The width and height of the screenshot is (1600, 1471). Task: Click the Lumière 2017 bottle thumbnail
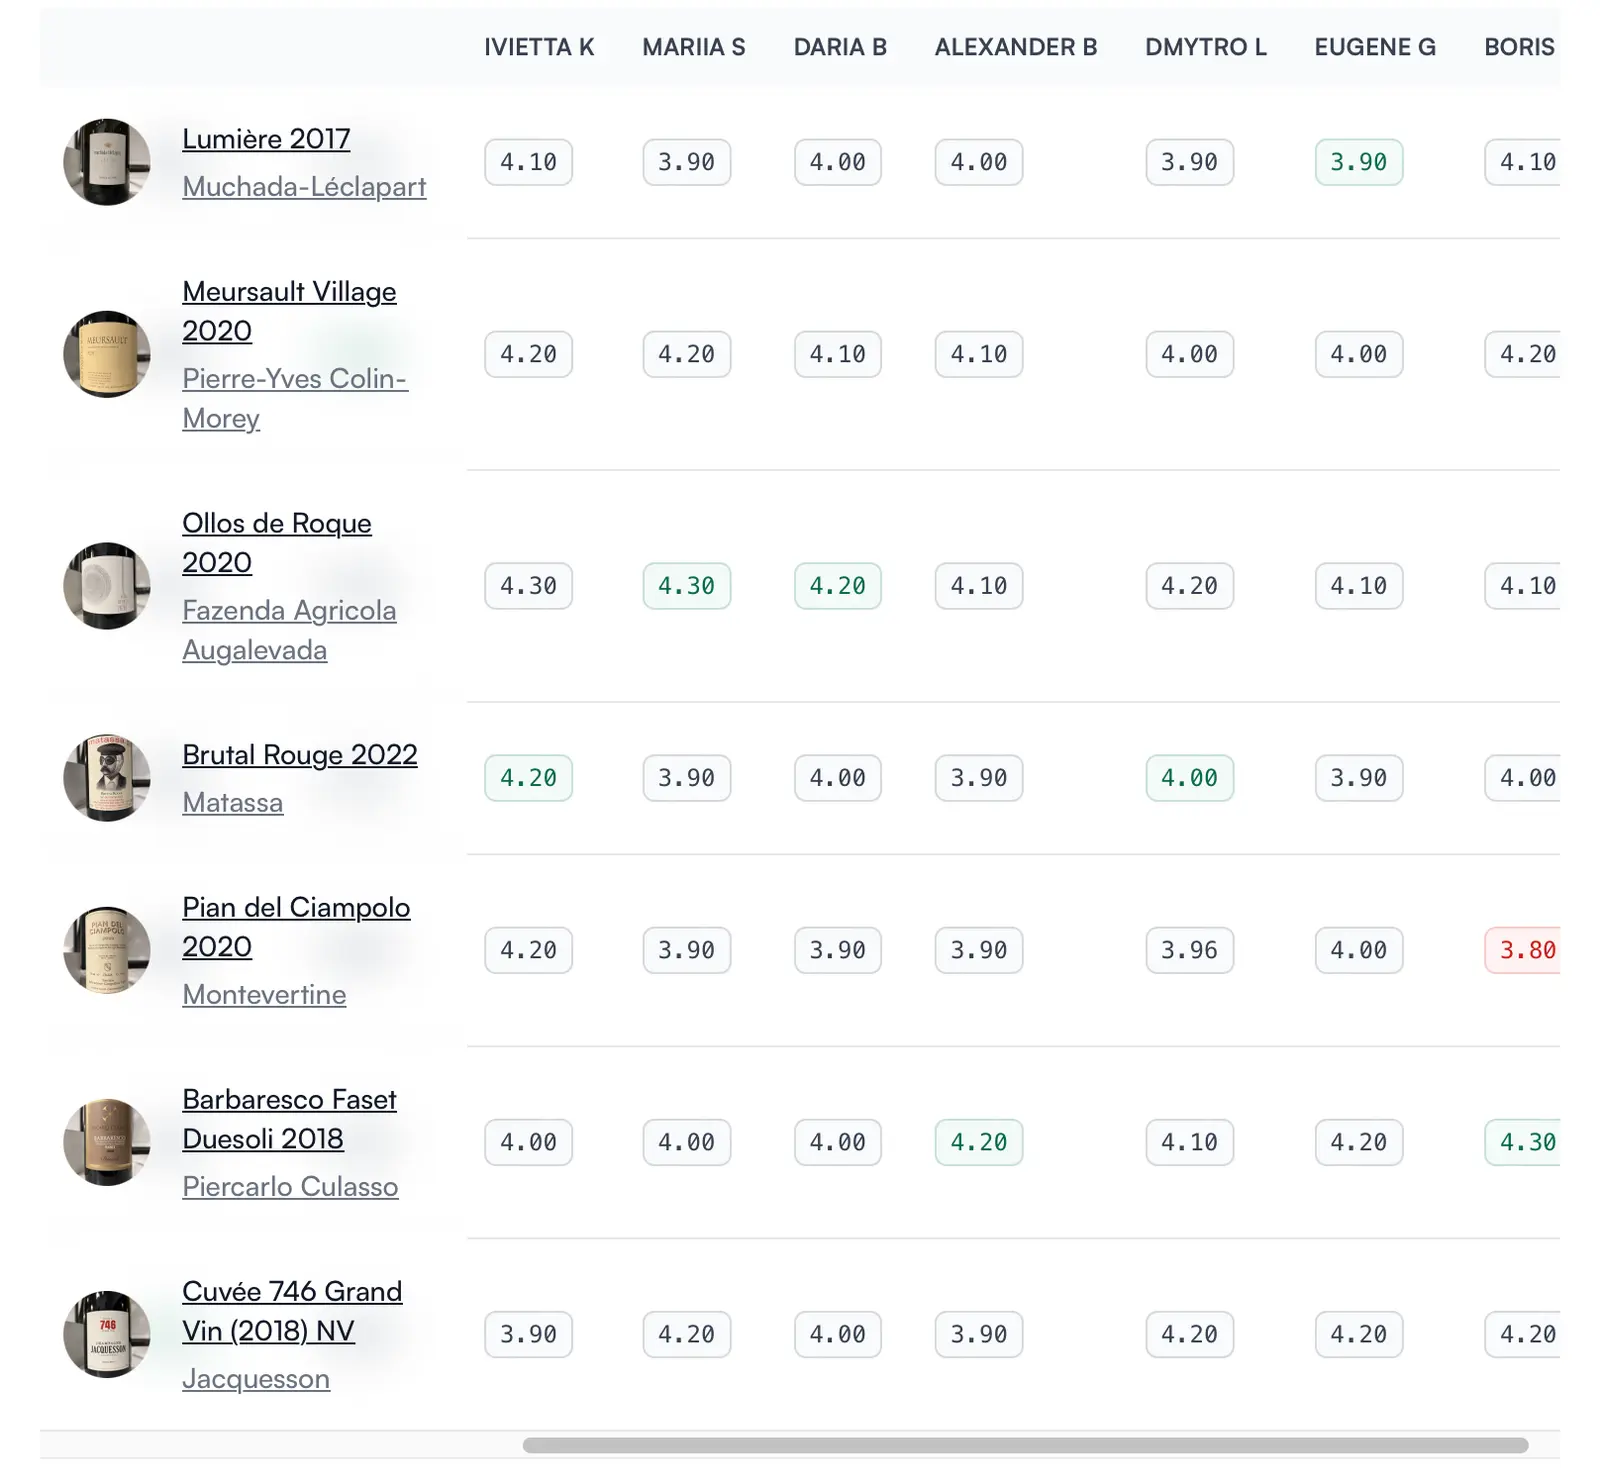tap(107, 162)
